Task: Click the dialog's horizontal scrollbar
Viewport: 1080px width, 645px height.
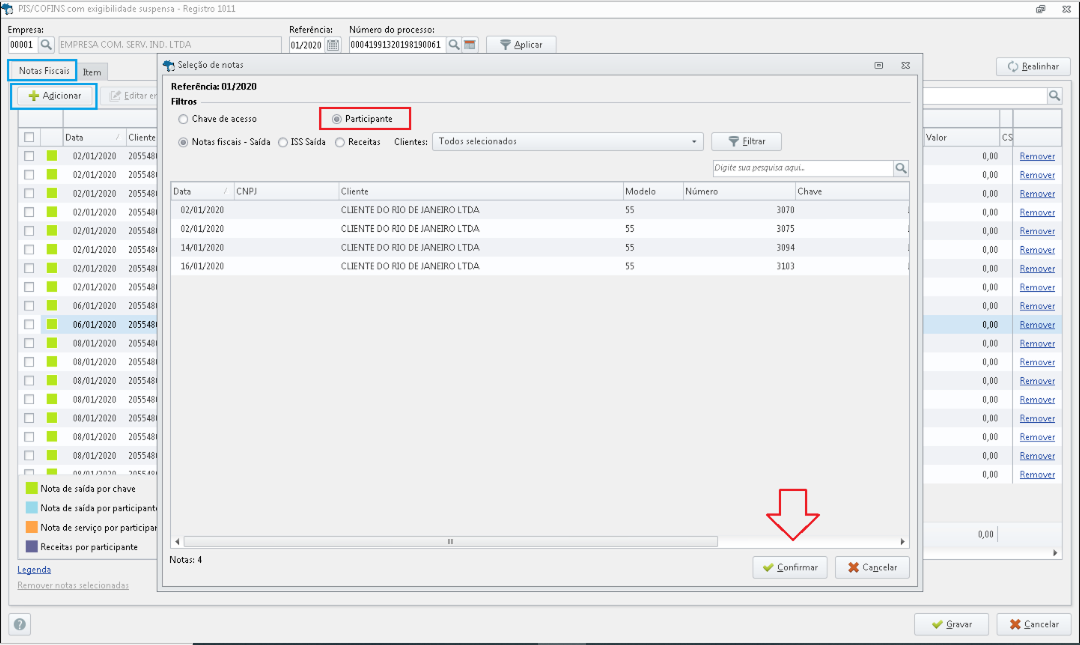Action: (x=450, y=541)
